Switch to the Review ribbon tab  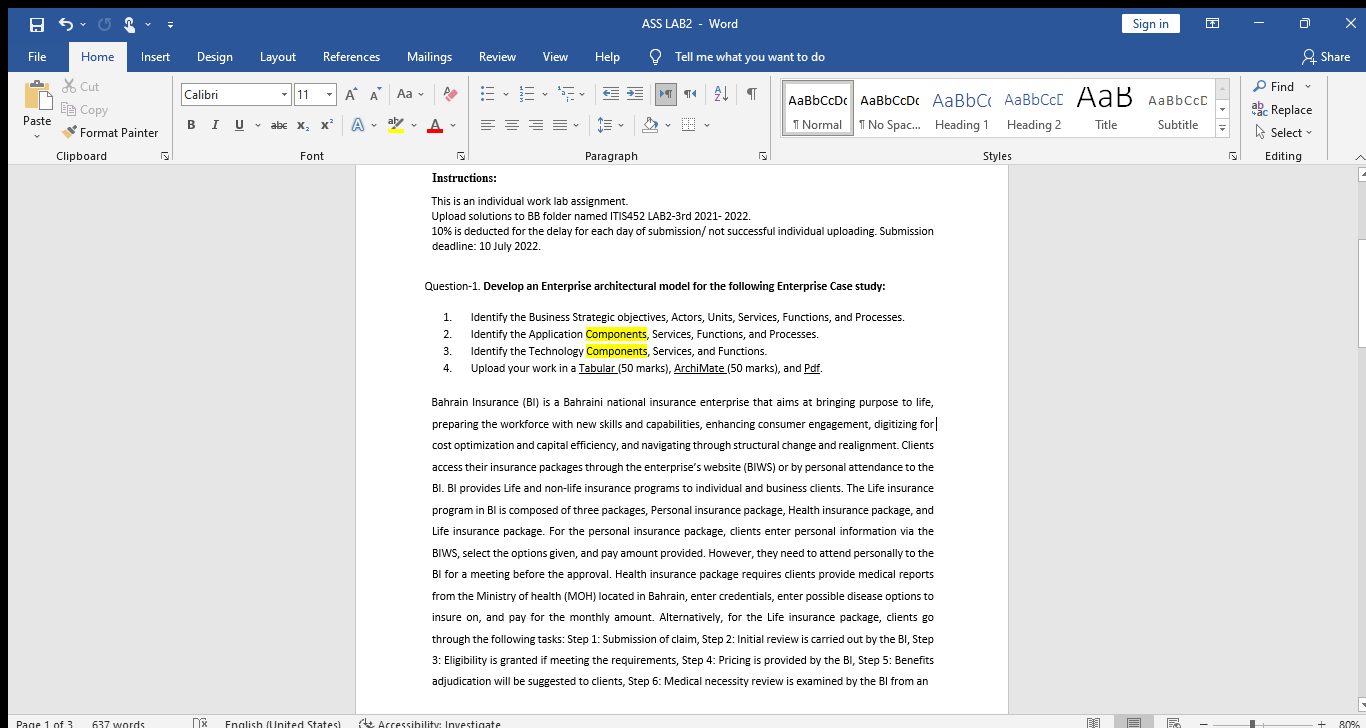[497, 56]
